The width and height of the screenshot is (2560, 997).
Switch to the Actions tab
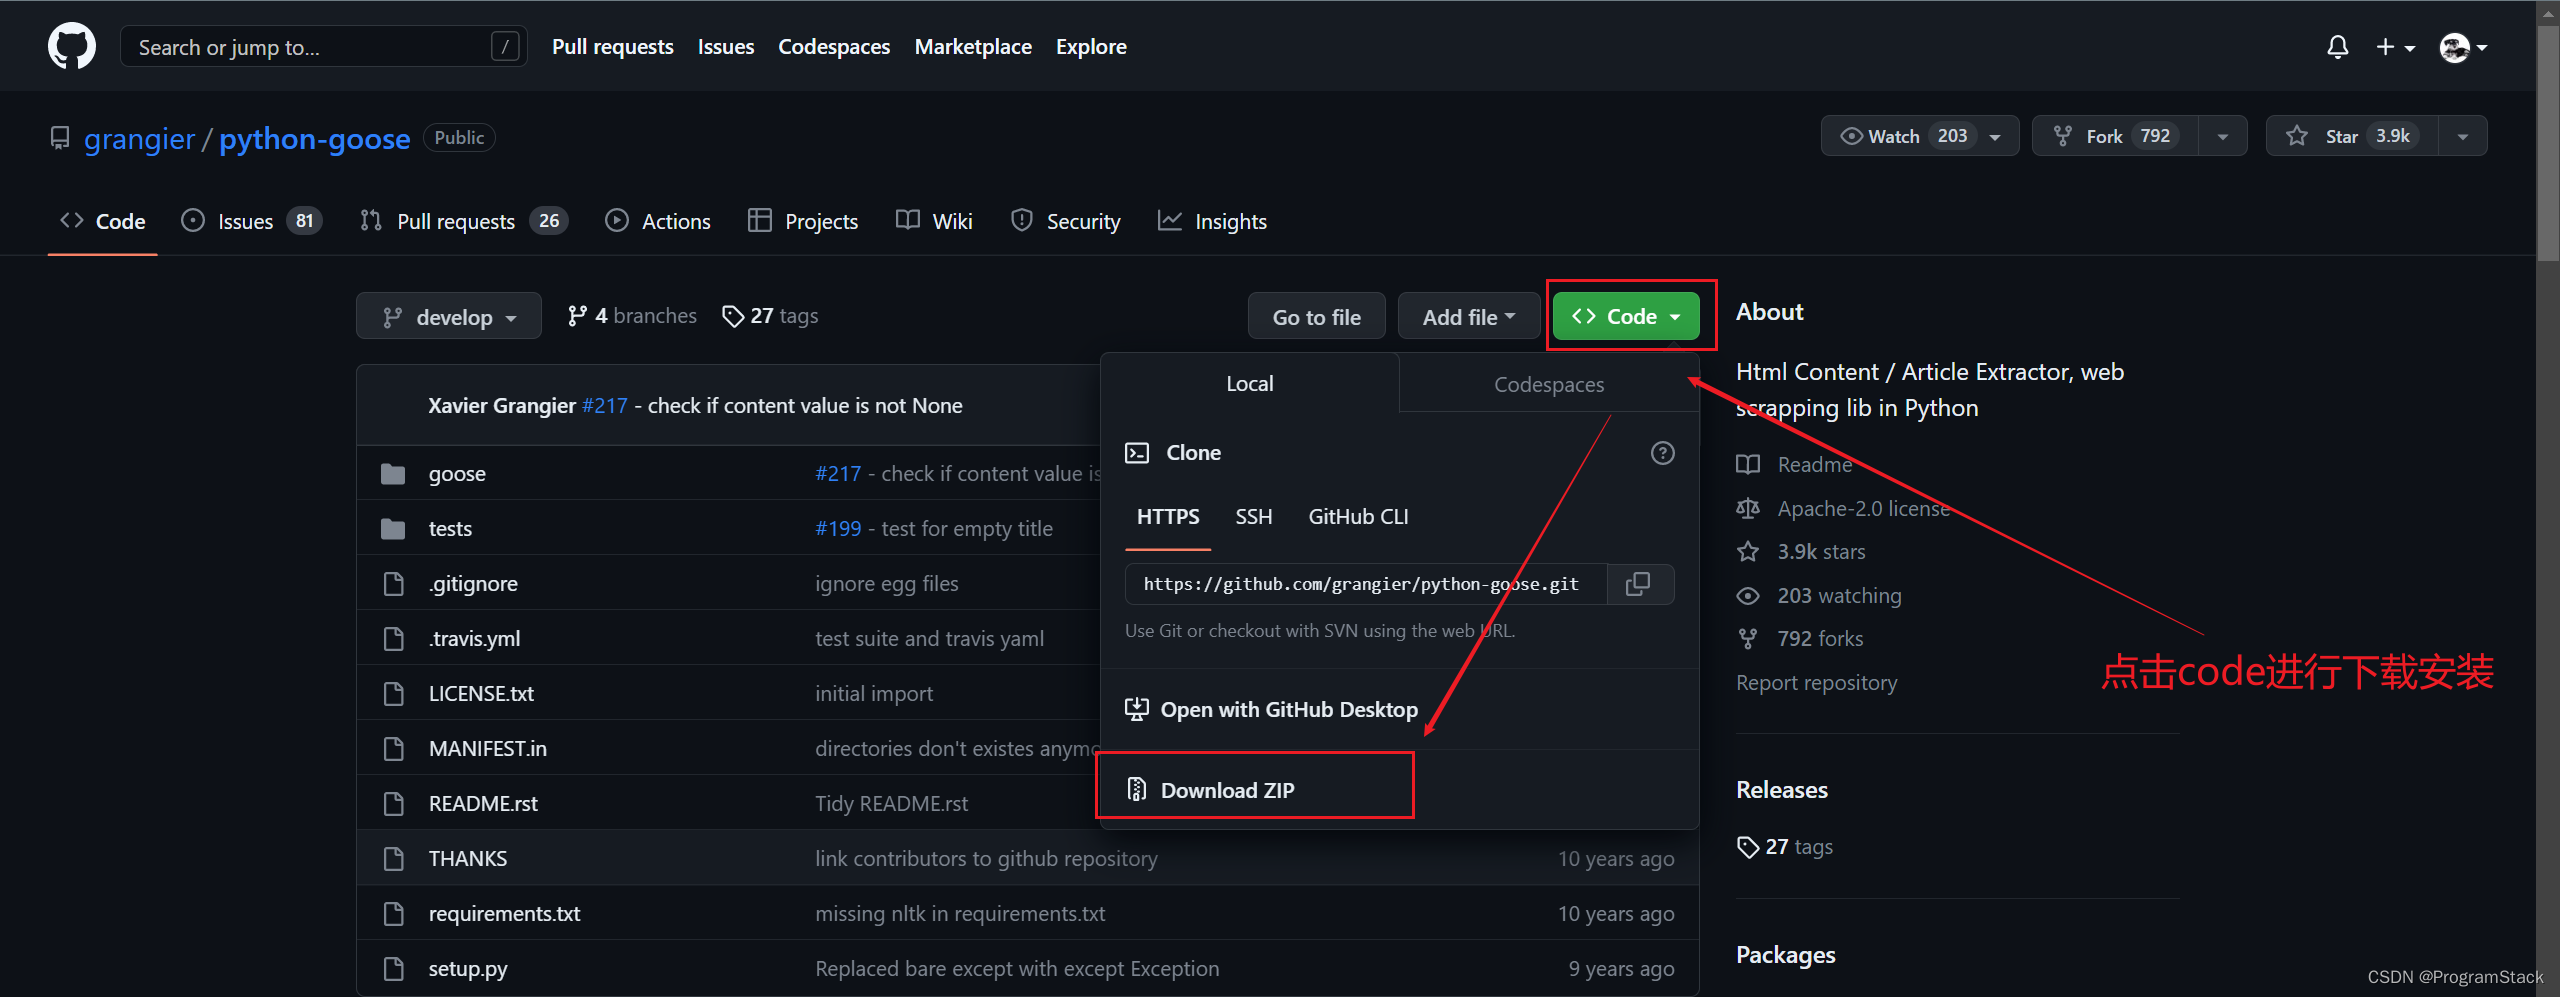tap(658, 221)
